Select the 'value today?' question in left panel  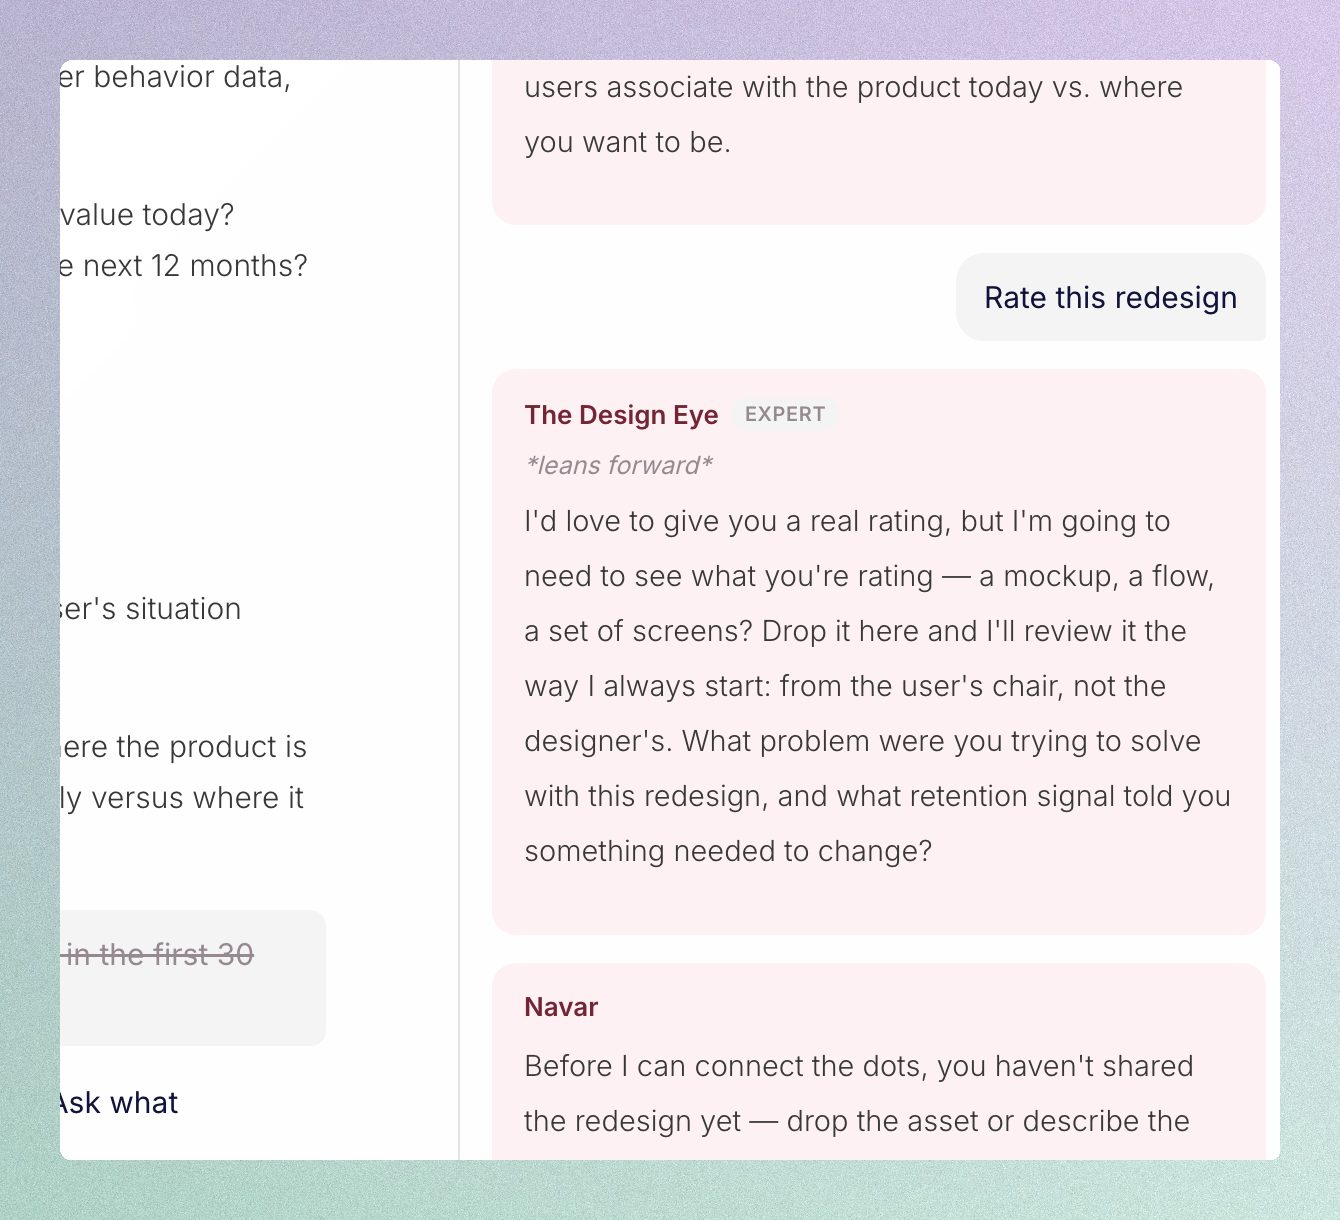point(147,214)
